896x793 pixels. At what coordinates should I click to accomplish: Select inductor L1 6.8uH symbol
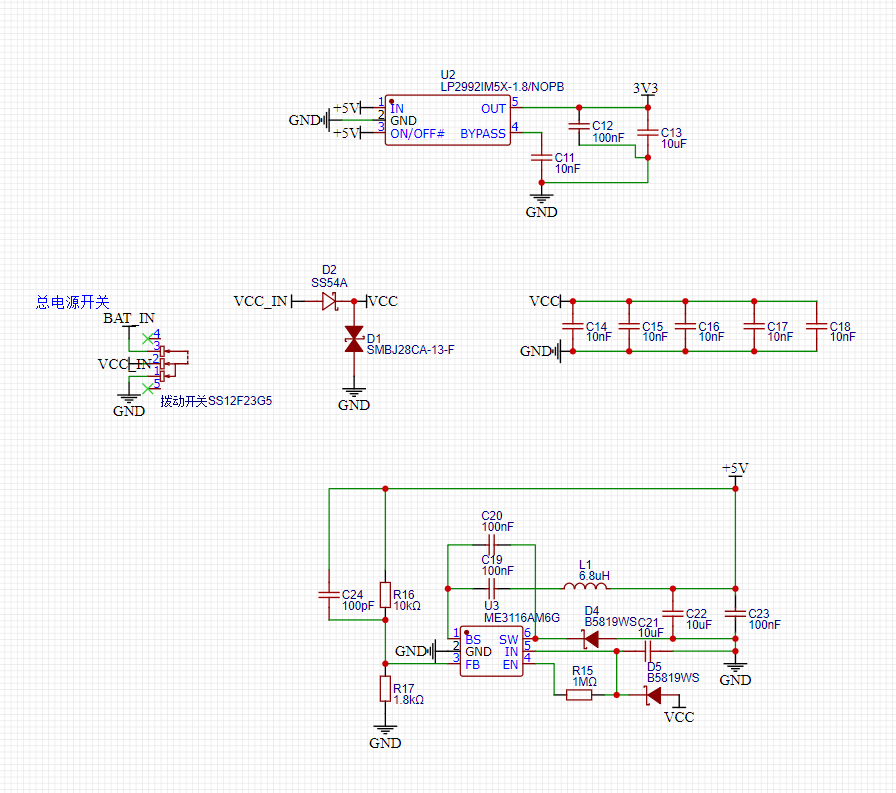pos(585,586)
